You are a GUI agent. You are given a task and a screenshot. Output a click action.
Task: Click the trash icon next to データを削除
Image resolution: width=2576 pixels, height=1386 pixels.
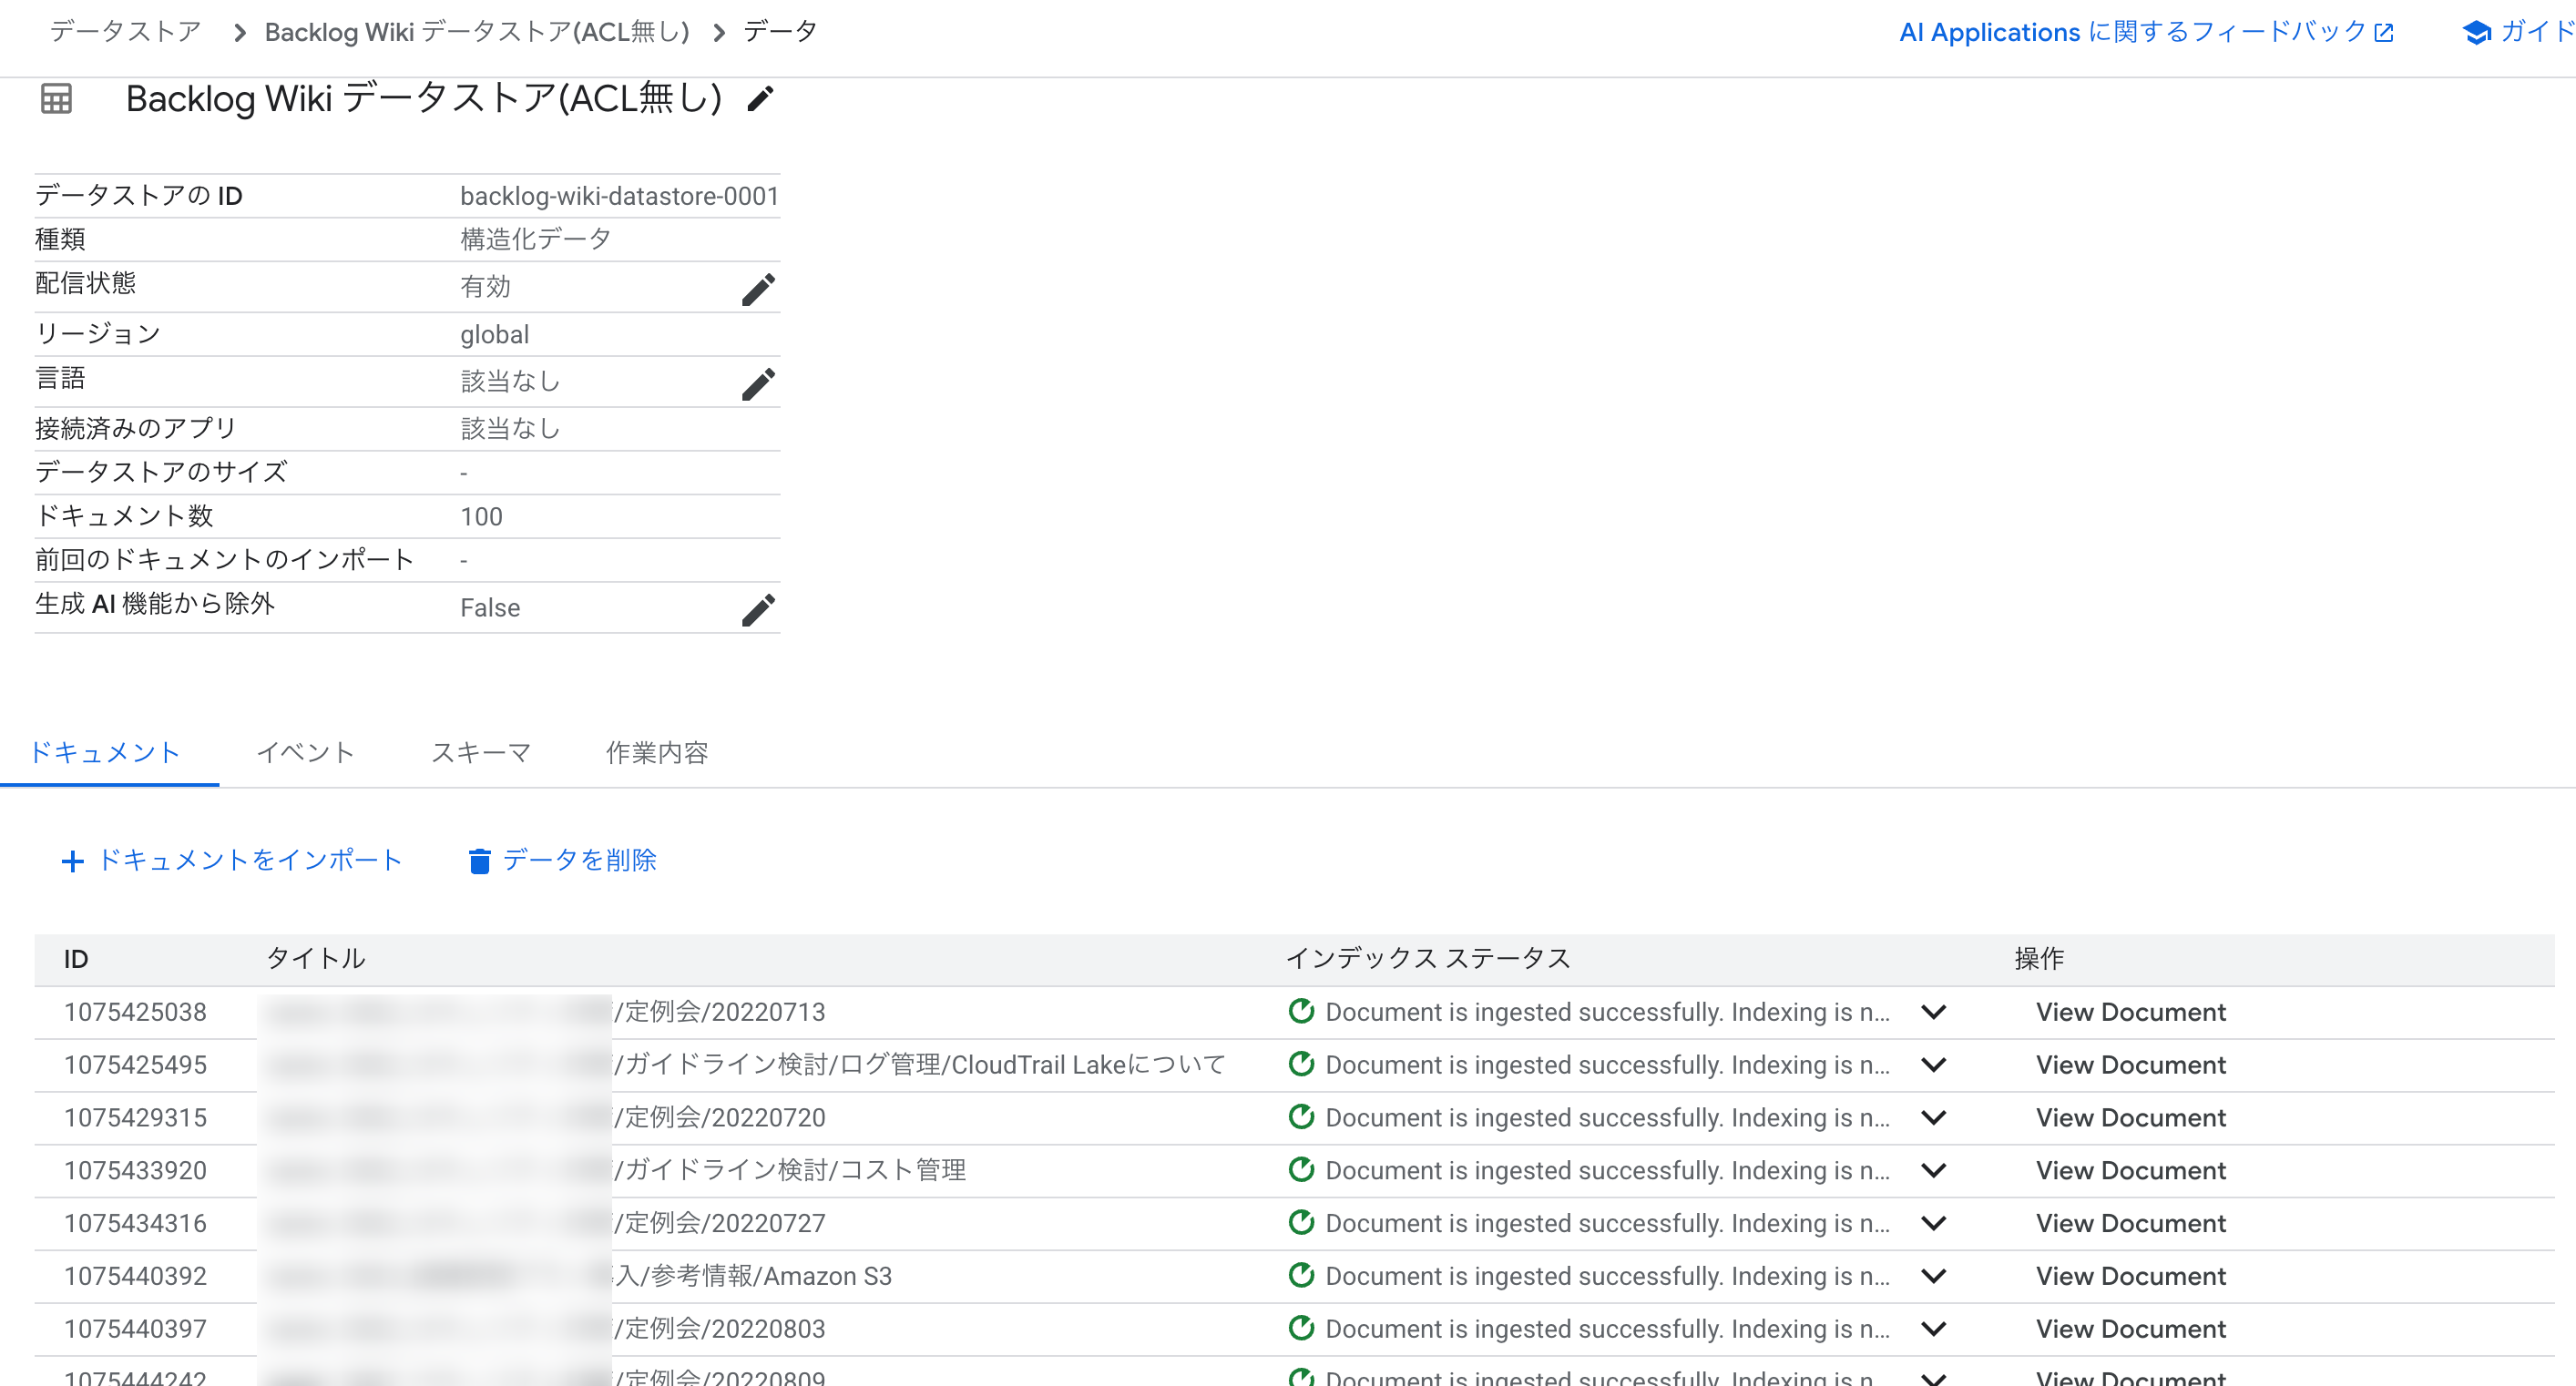479,860
